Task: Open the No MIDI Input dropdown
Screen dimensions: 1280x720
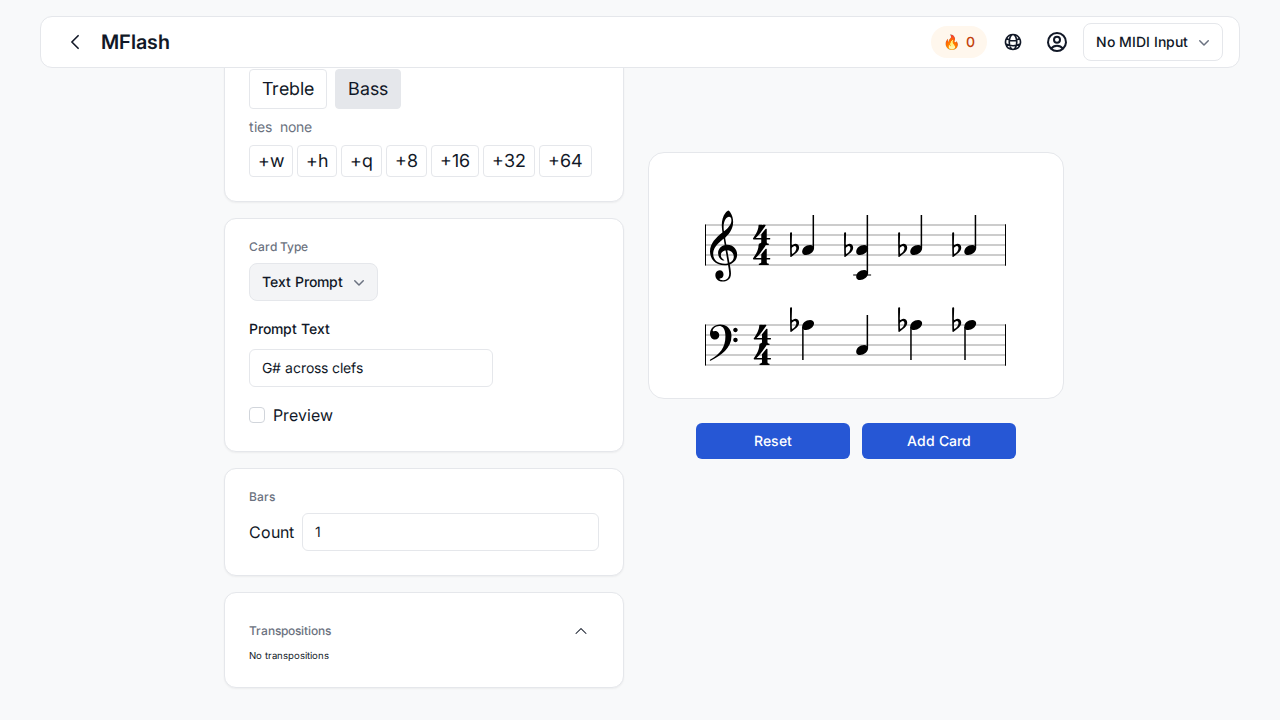Action: pyautogui.click(x=1152, y=42)
